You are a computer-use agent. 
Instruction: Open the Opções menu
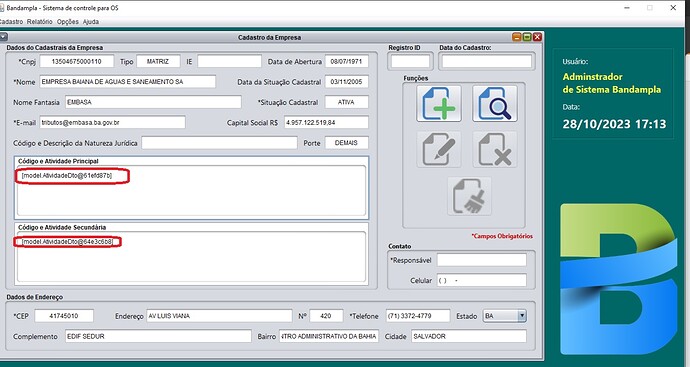tap(67, 22)
